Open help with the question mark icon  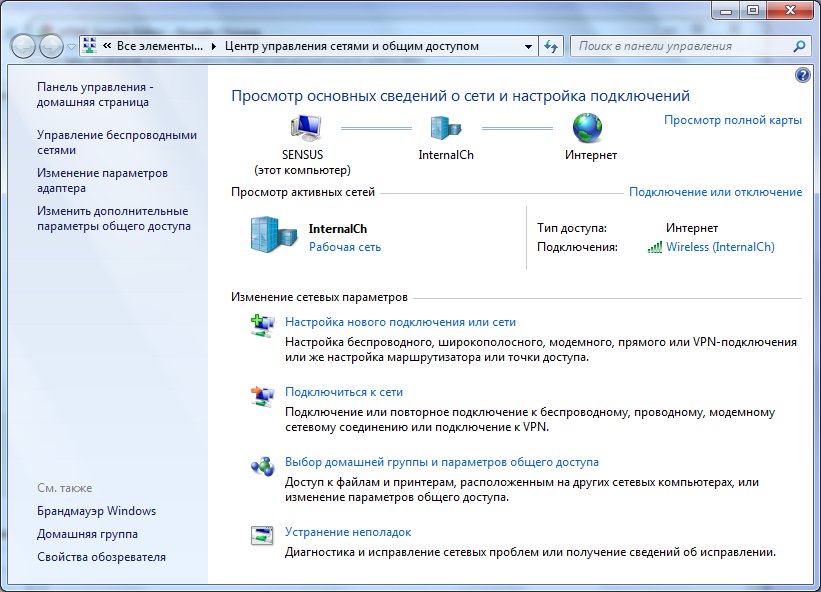[x=802, y=75]
